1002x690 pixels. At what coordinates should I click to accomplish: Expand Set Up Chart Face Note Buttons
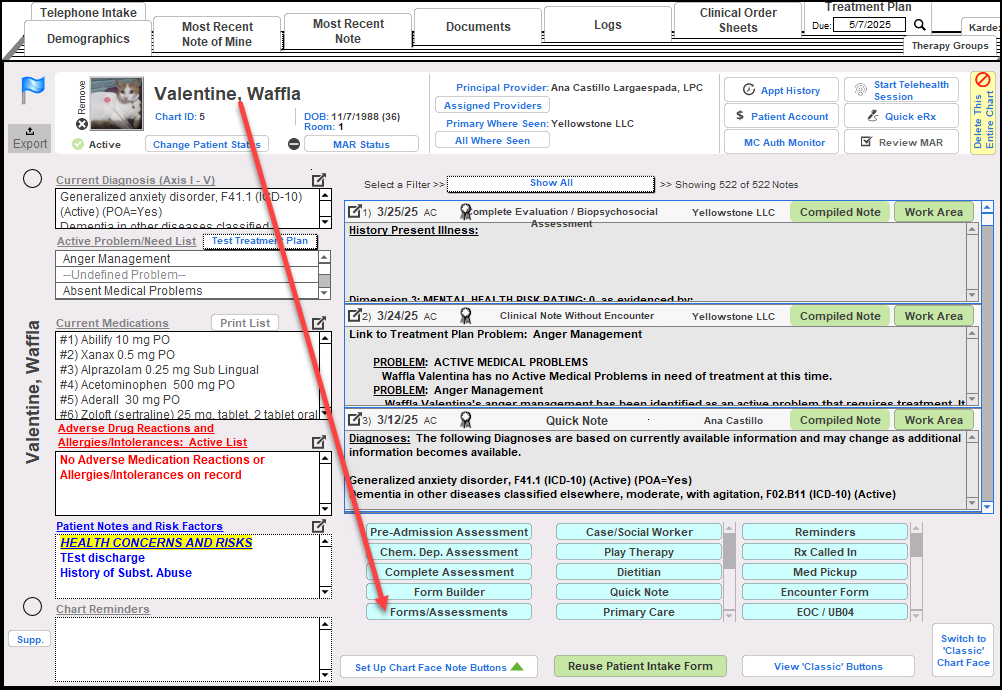point(439,667)
